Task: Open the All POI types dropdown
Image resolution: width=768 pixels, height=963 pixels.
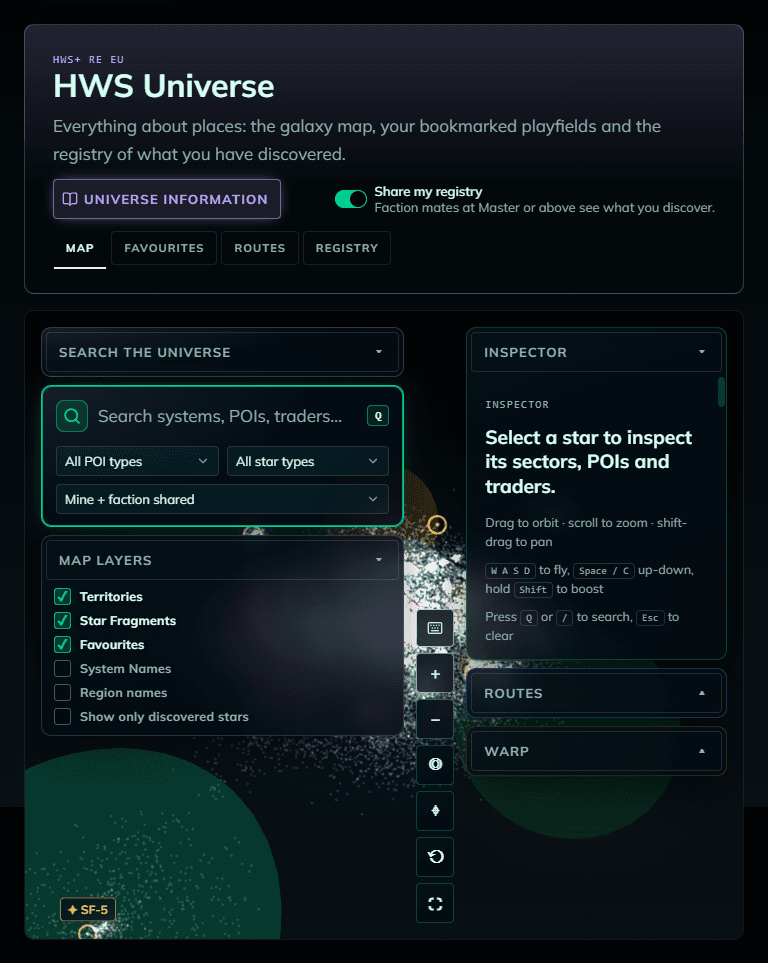Action: tap(137, 461)
